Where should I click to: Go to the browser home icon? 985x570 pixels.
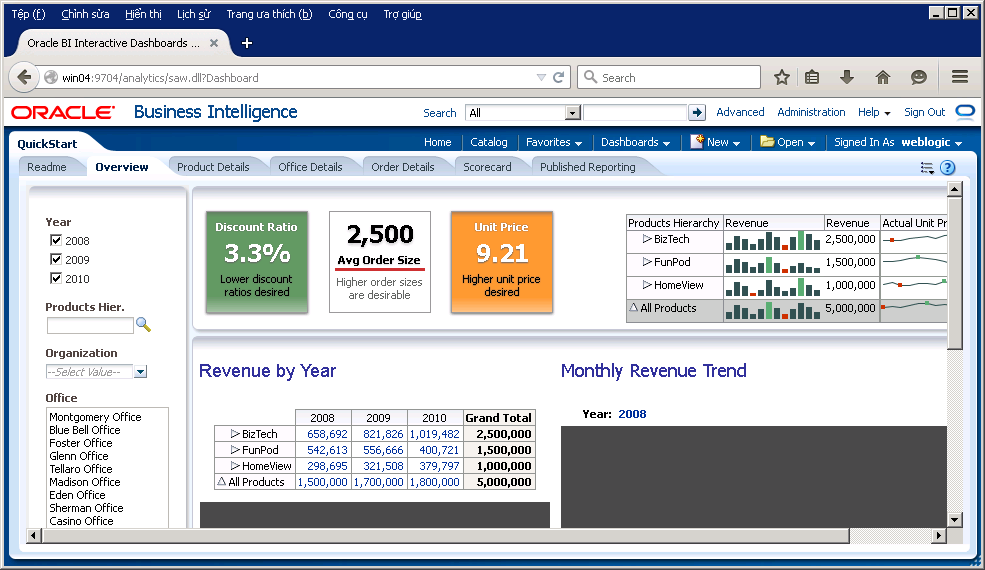pos(883,77)
